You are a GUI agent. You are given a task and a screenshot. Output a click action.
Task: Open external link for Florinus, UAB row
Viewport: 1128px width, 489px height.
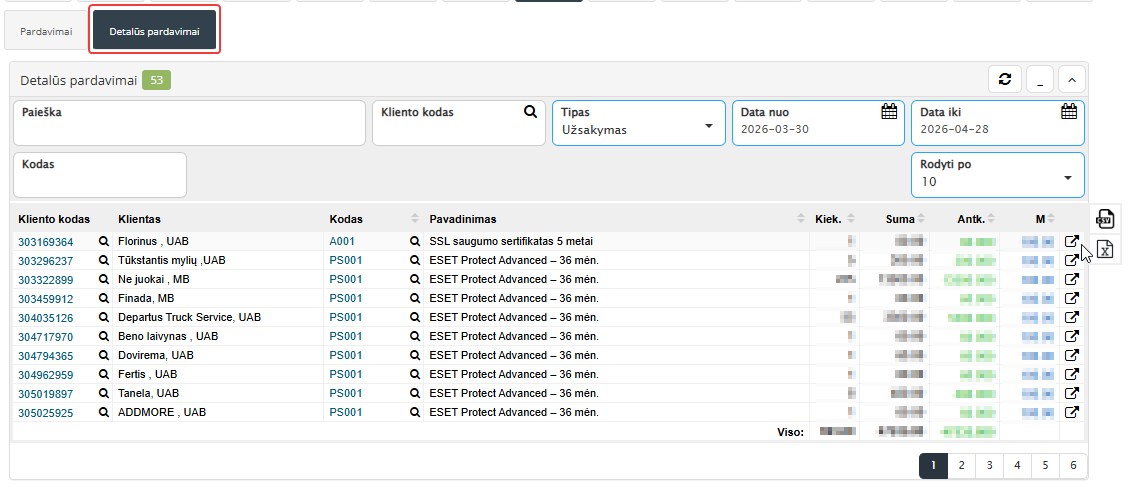coord(1072,242)
